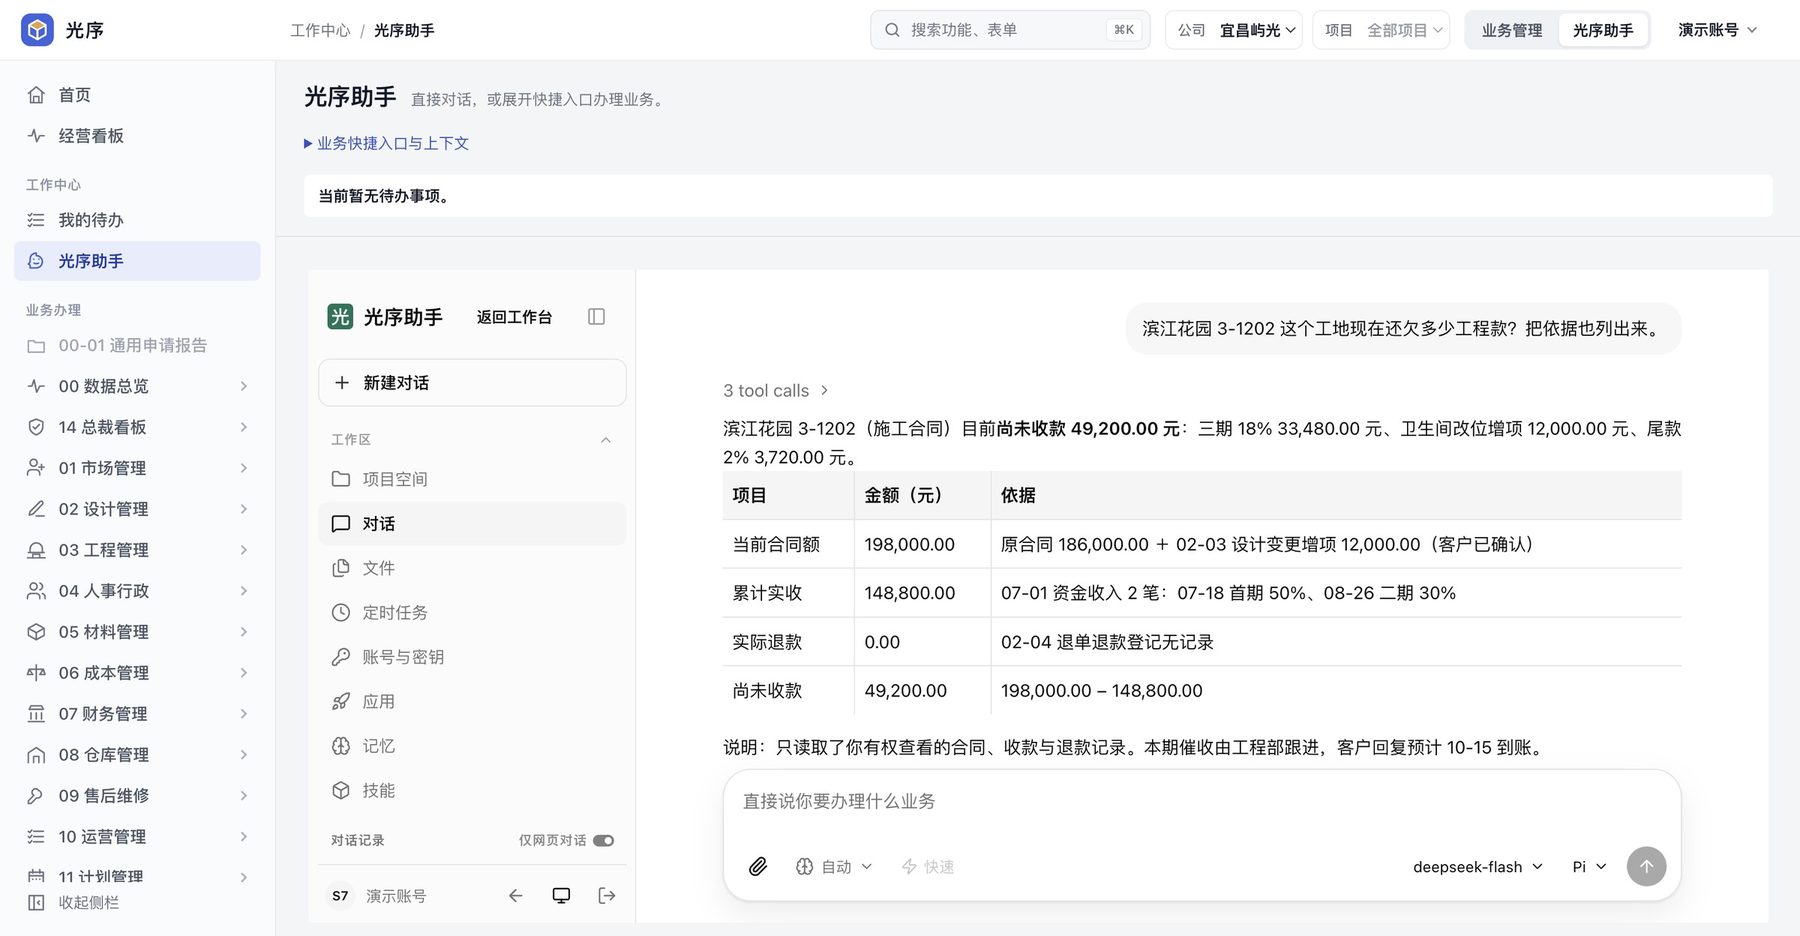Open 项目空间 folder item
This screenshot has height=936, width=1800.
tap(472, 479)
